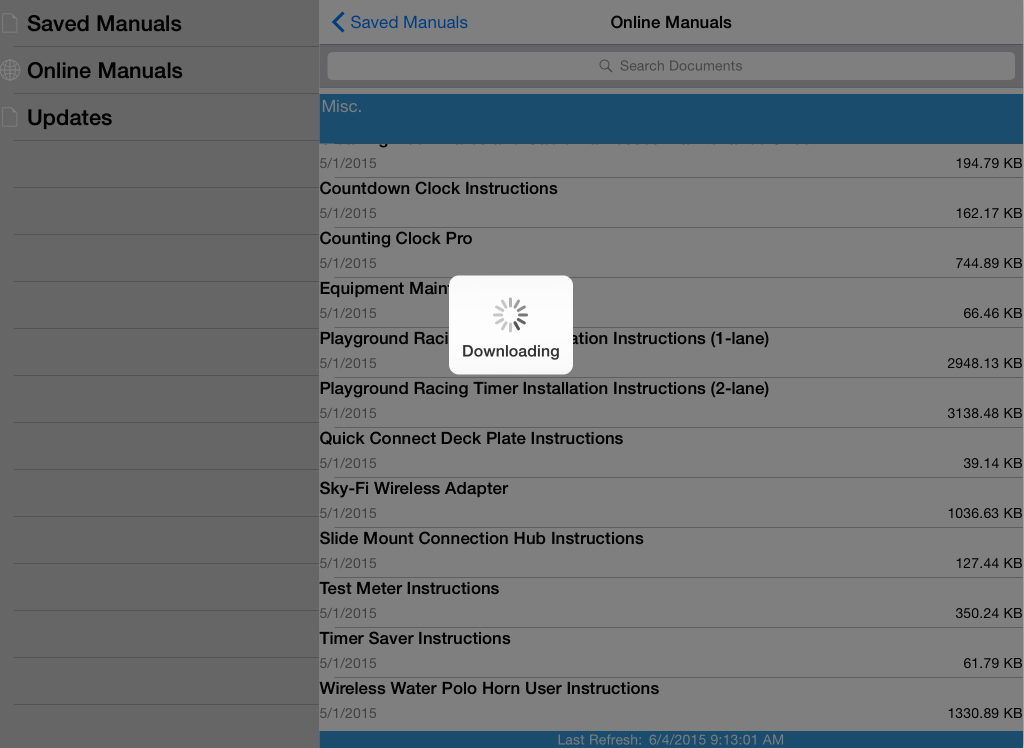Open Quick Connect Deck Plate Instructions
Image resolution: width=1024 pixels, height=748 pixels.
(671, 453)
